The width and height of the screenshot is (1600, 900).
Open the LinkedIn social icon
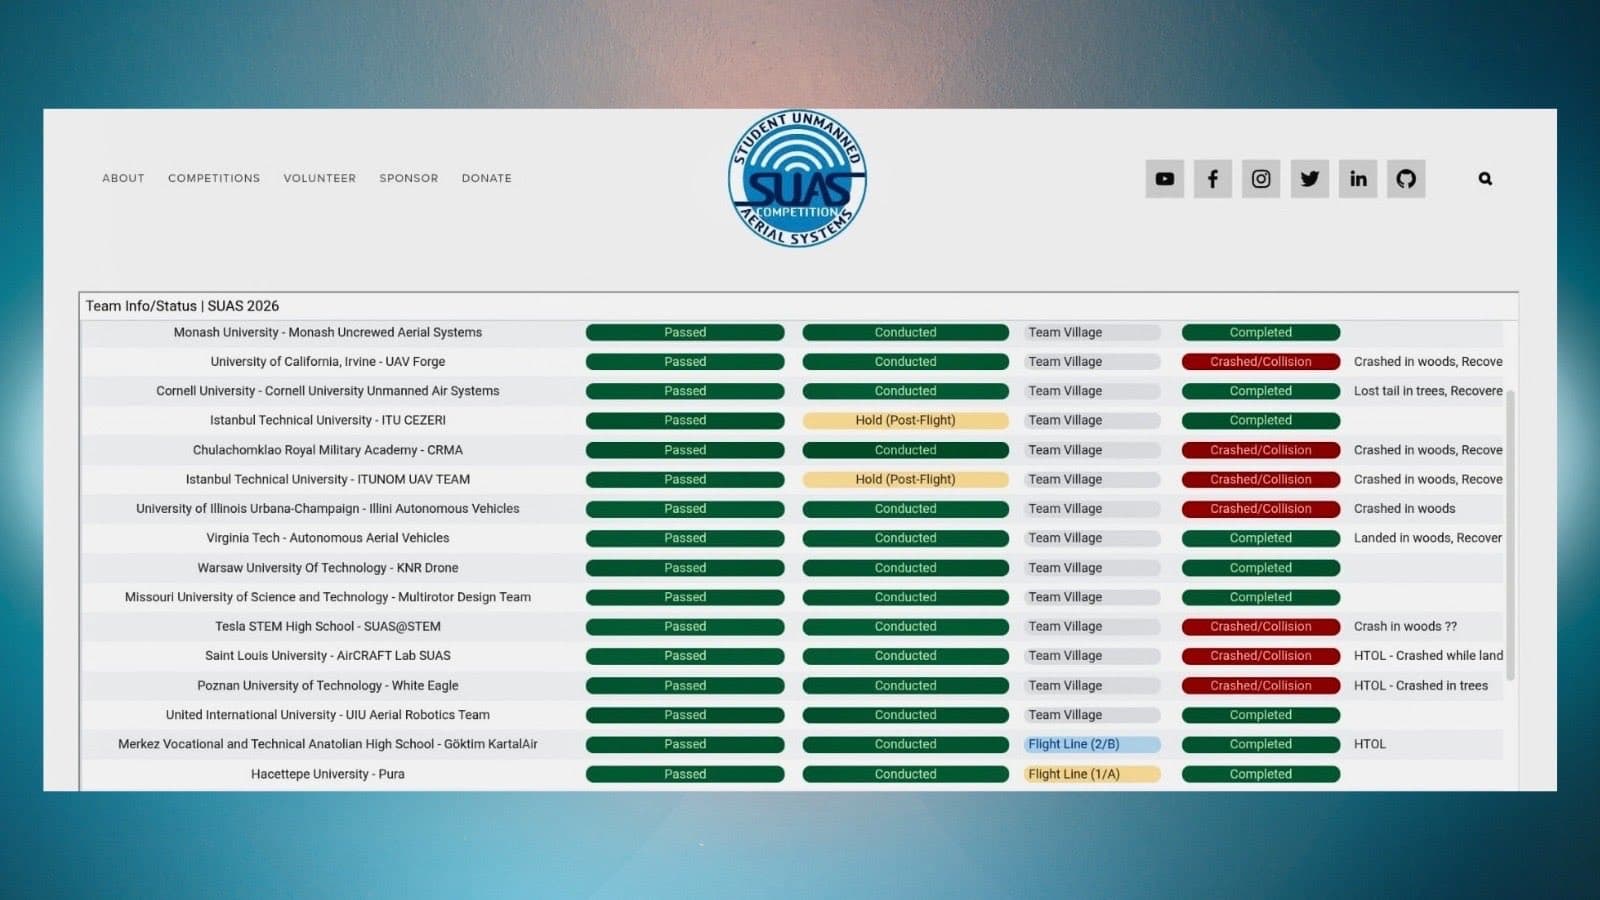pyautogui.click(x=1358, y=179)
